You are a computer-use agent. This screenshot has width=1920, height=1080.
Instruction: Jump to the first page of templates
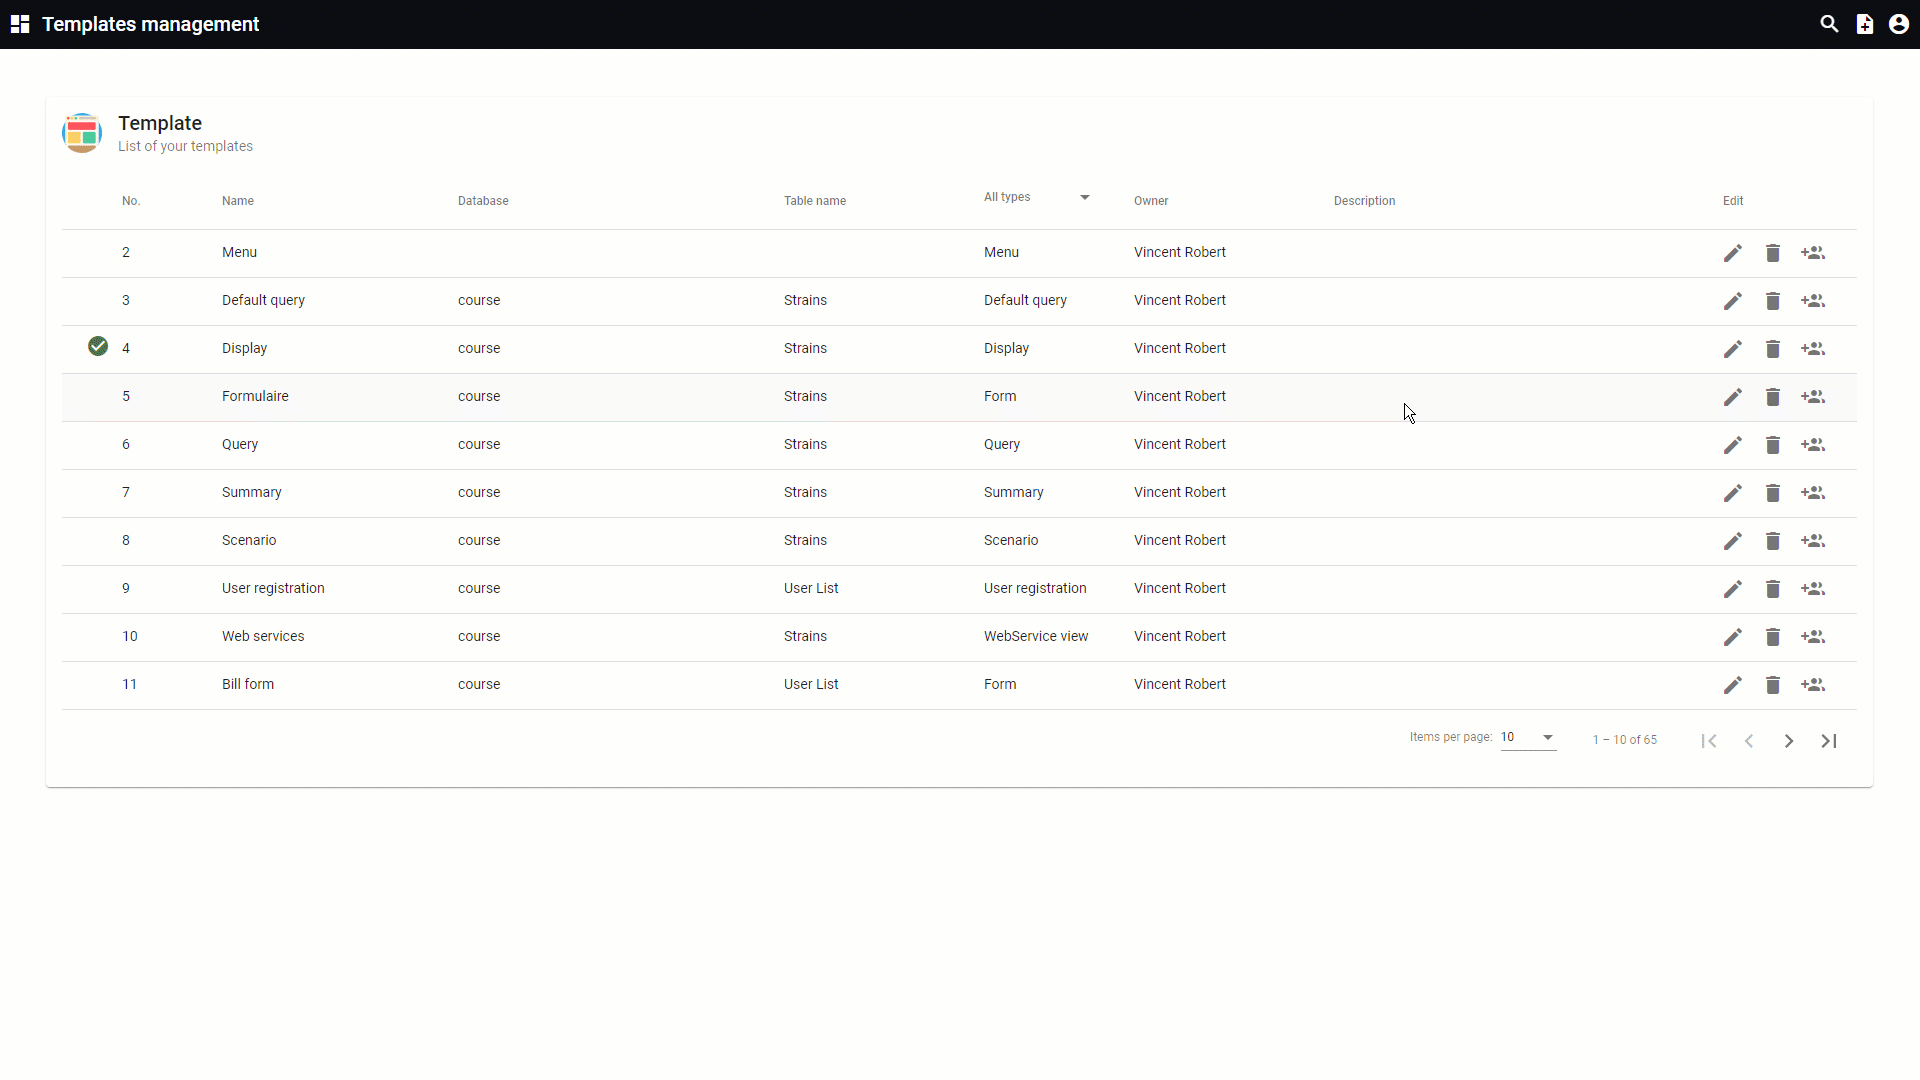(1709, 741)
